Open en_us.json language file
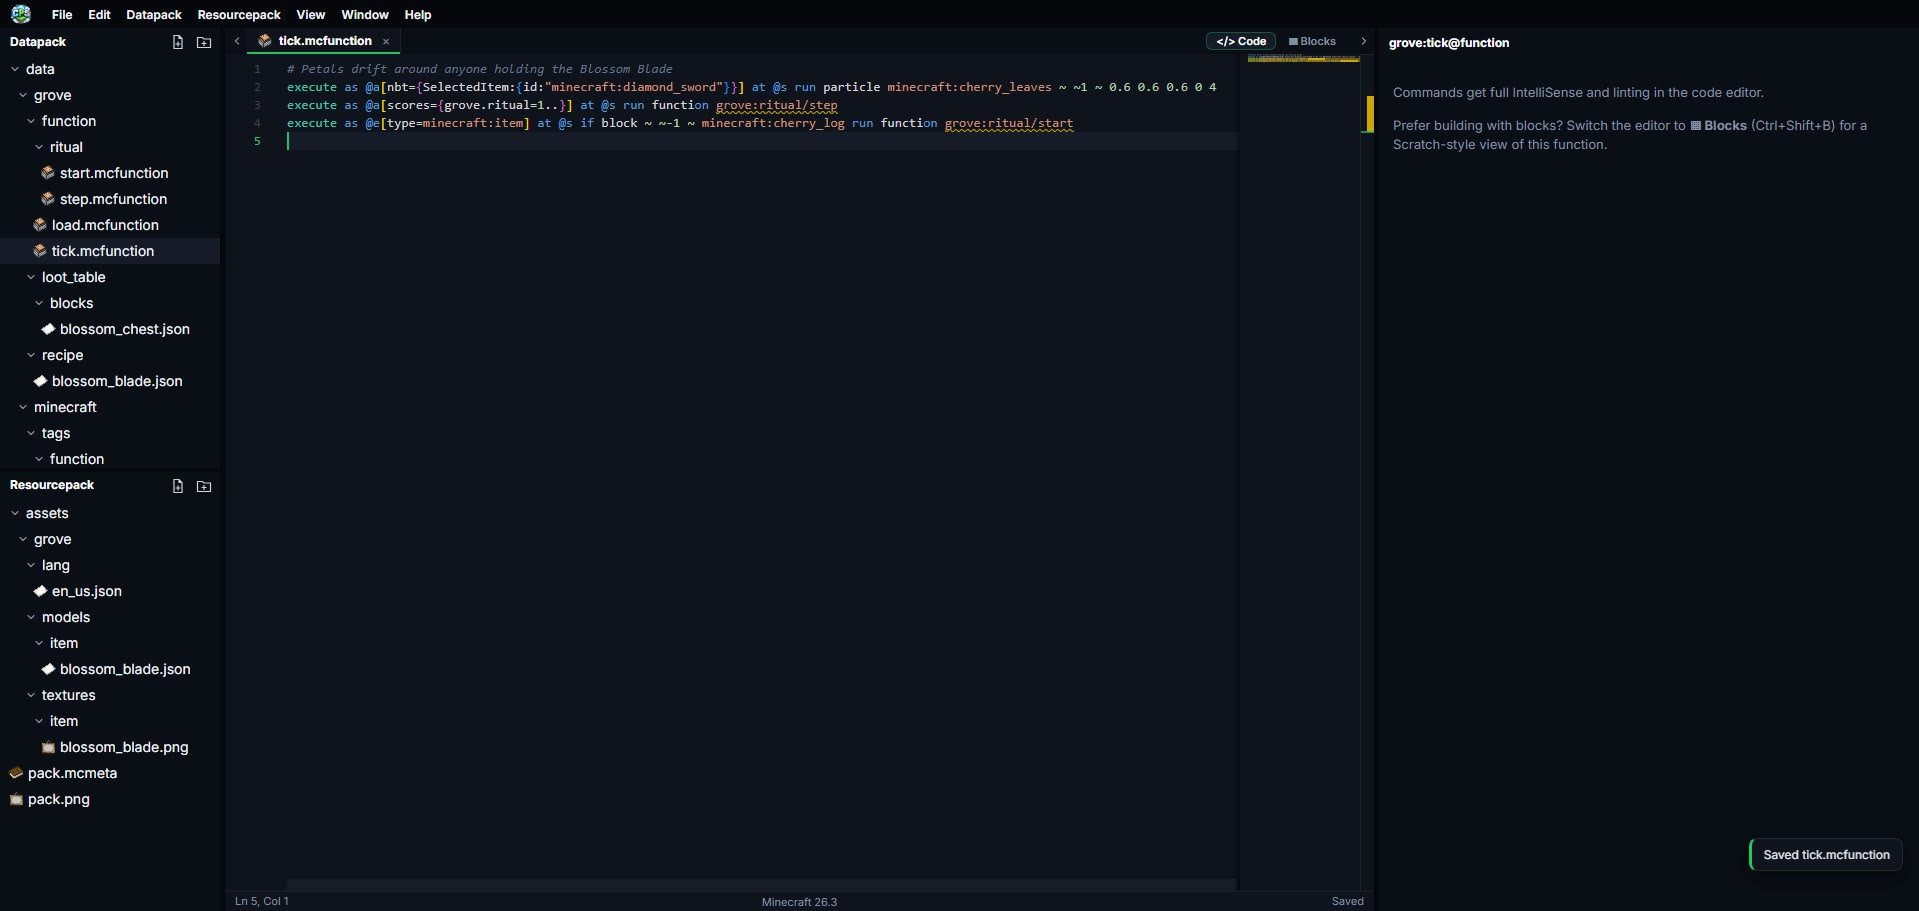This screenshot has width=1919, height=911. click(110, 591)
